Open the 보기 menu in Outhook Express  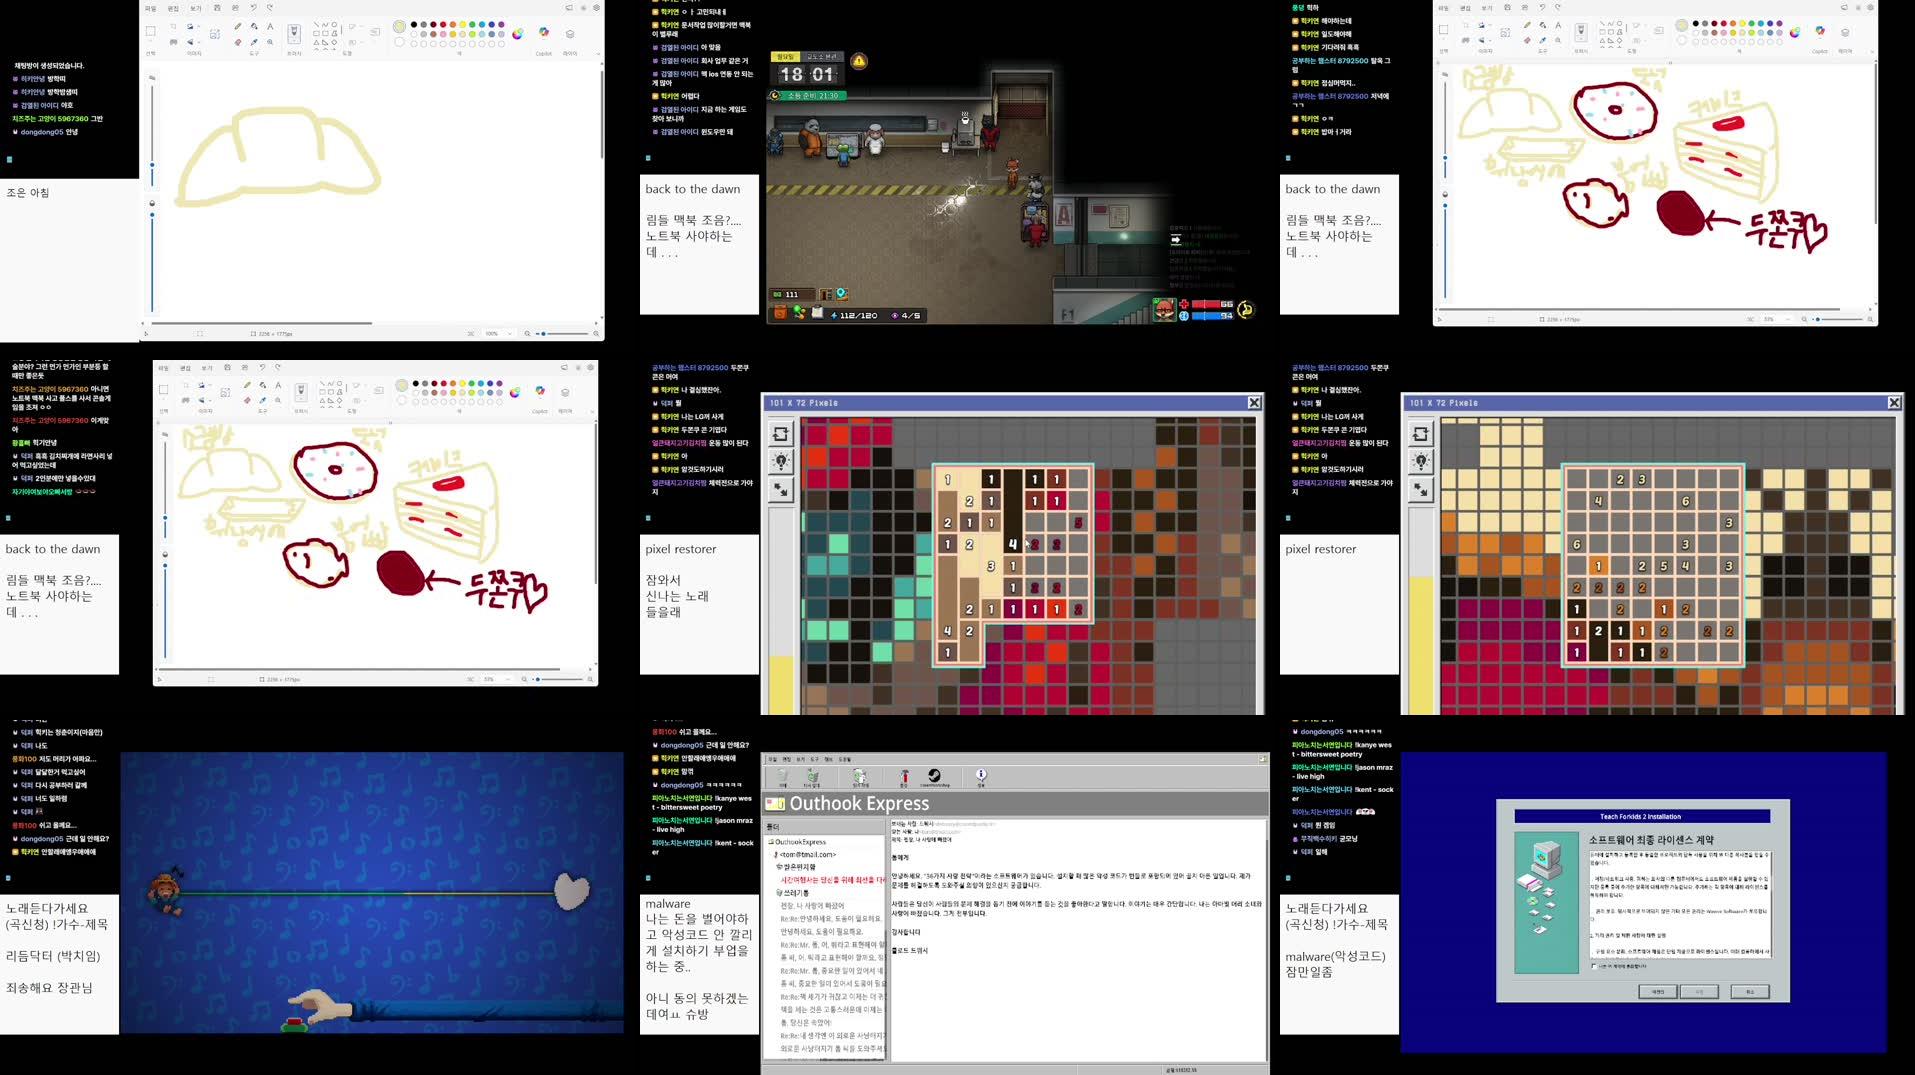pos(799,759)
